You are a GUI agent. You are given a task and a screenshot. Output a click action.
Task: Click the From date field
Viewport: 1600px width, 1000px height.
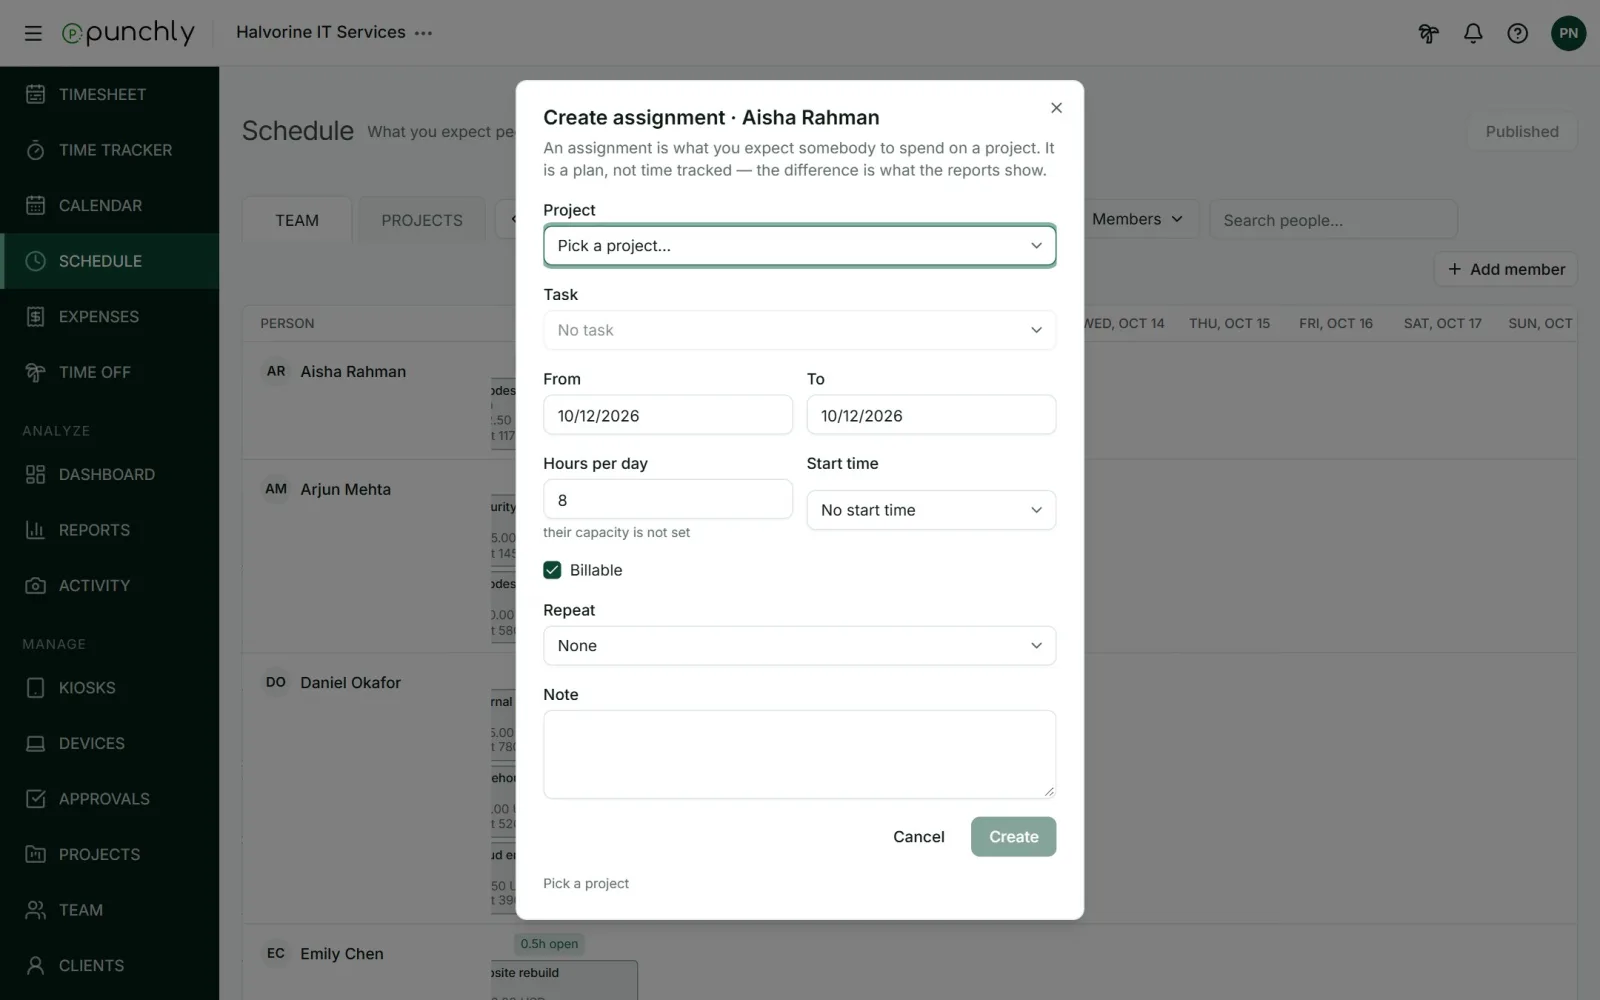pyautogui.click(x=668, y=415)
